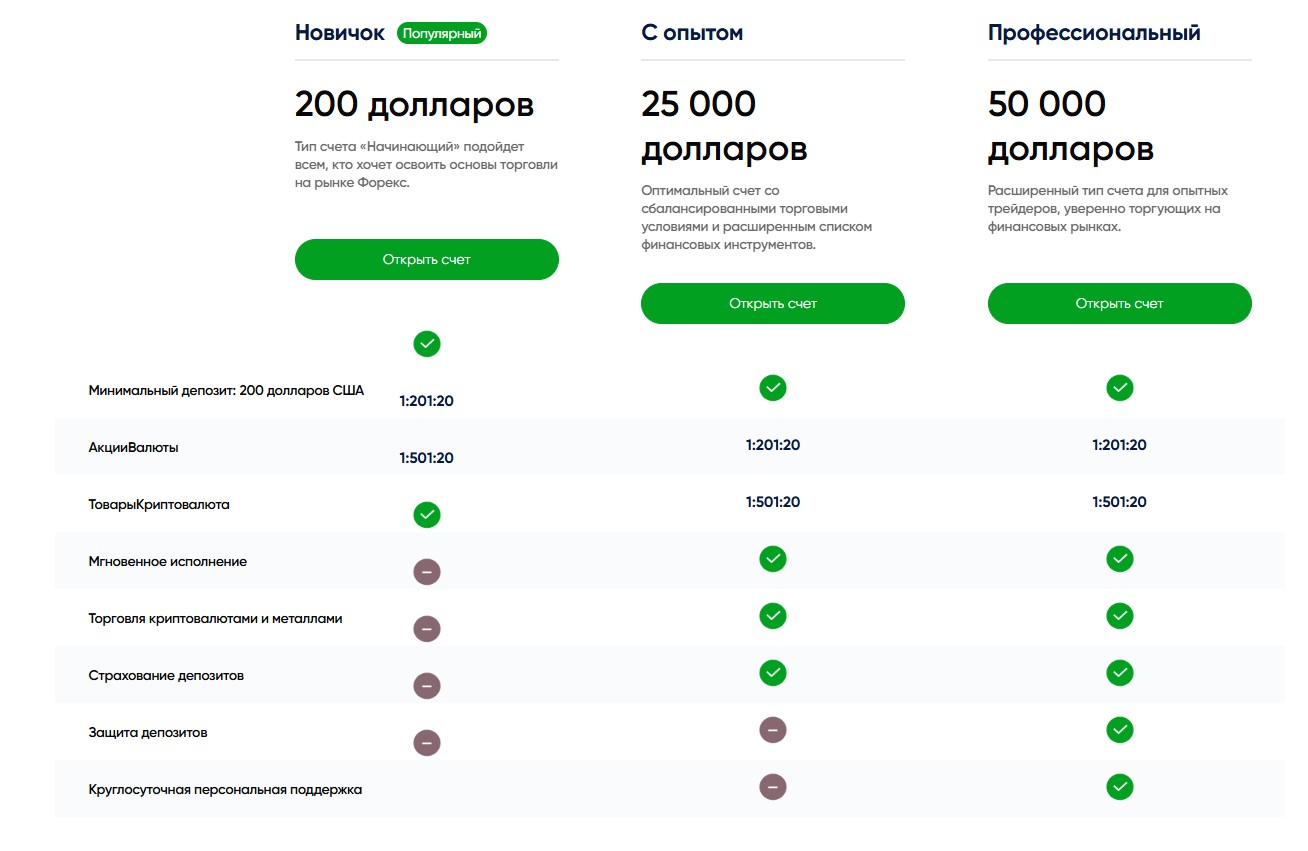The height and width of the screenshot is (851, 1308).
Task: Click the checkmark directly below Новичок's Открыть счет button
Action: [x=427, y=344]
